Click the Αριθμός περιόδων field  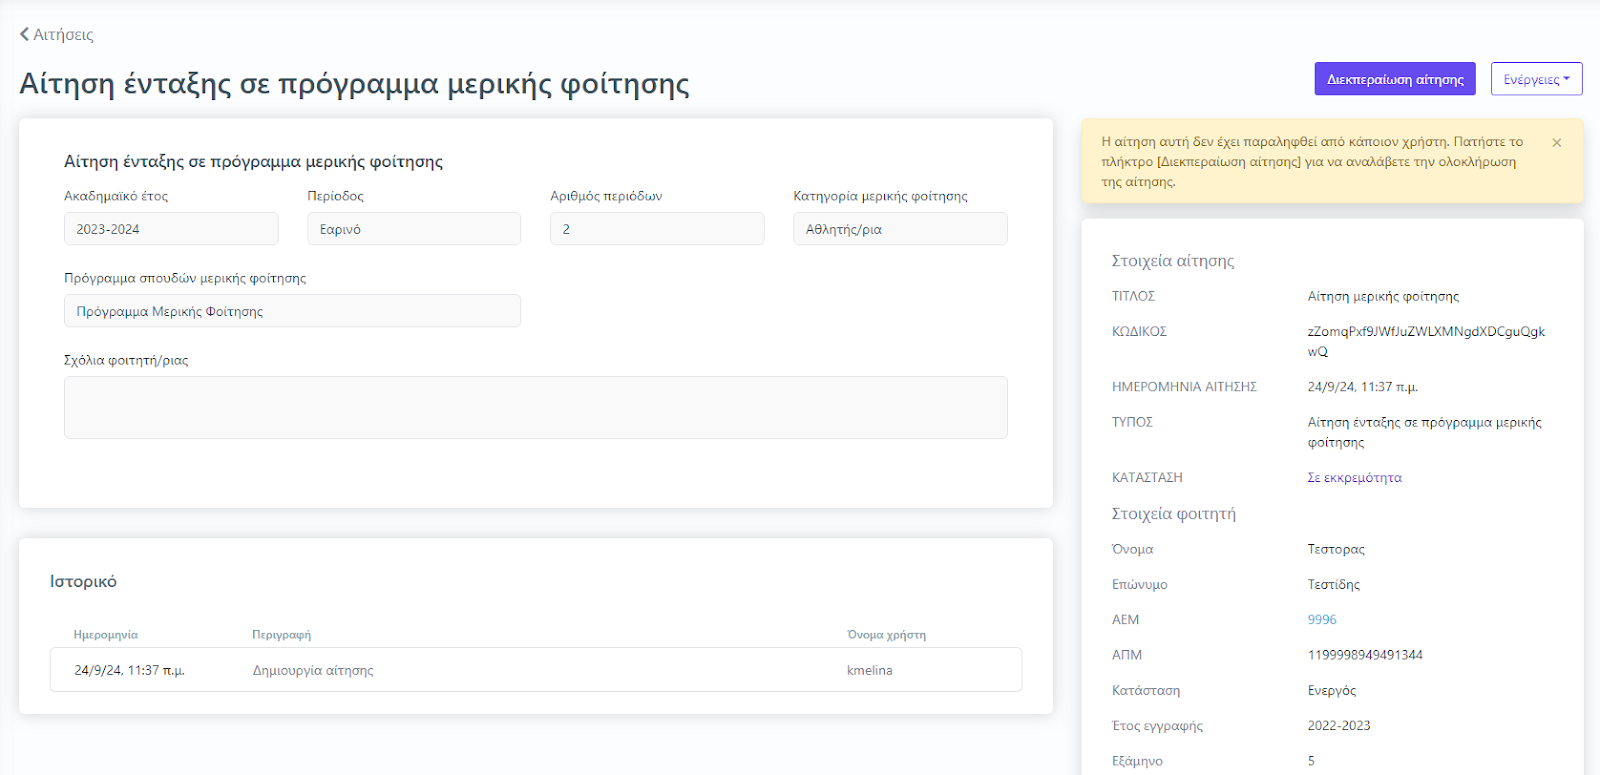[x=657, y=229]
